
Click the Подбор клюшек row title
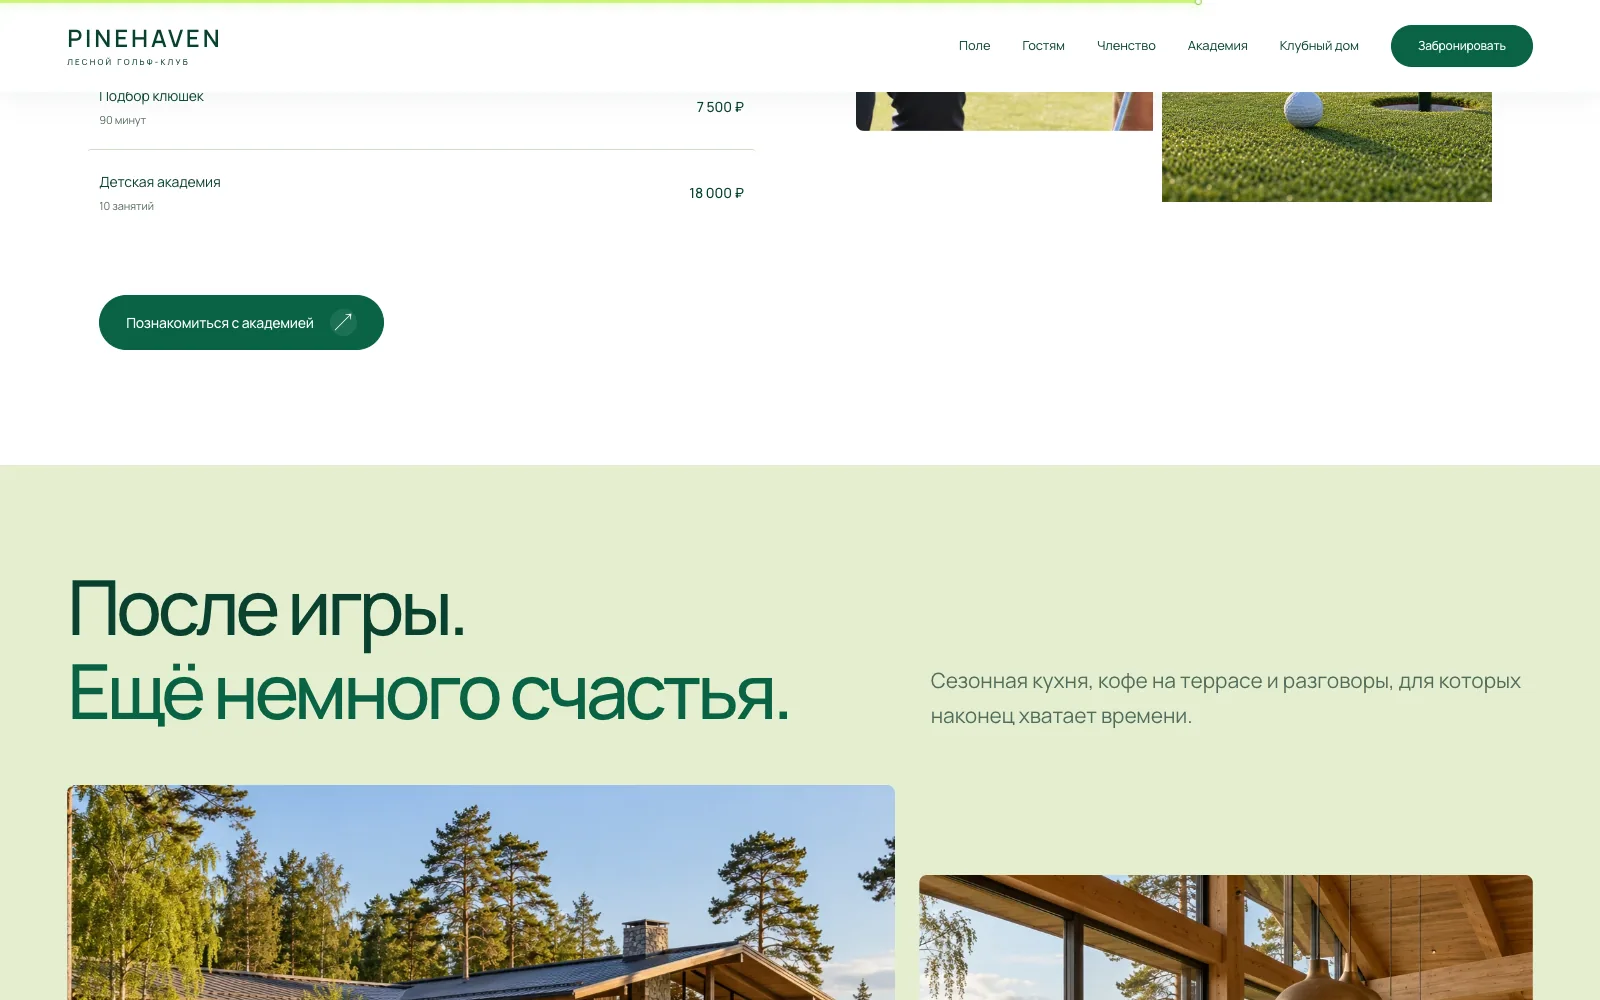[151, 97]
